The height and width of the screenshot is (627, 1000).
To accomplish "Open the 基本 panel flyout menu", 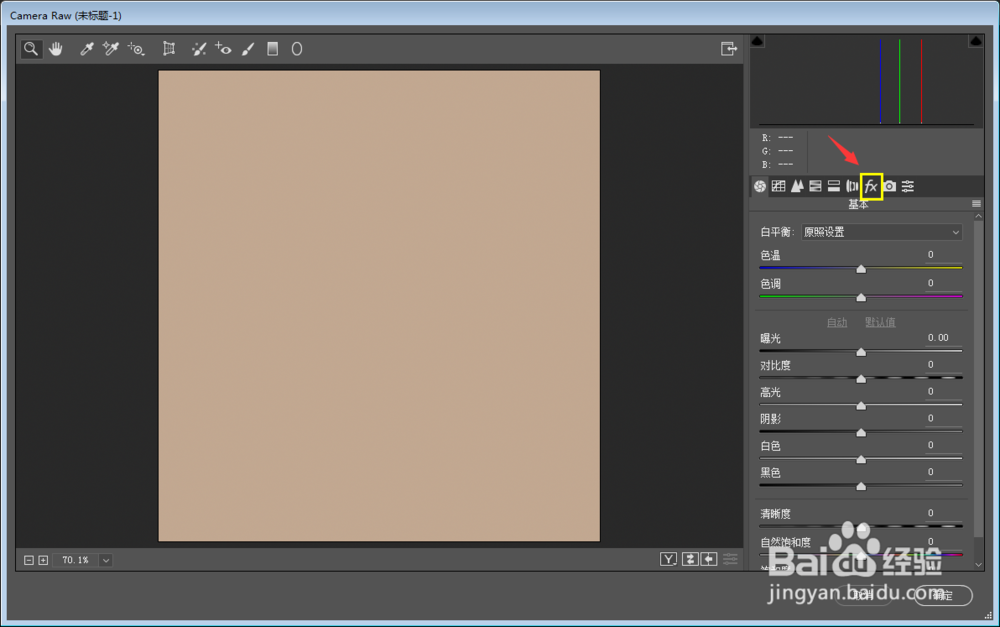I will pos(976,204).
